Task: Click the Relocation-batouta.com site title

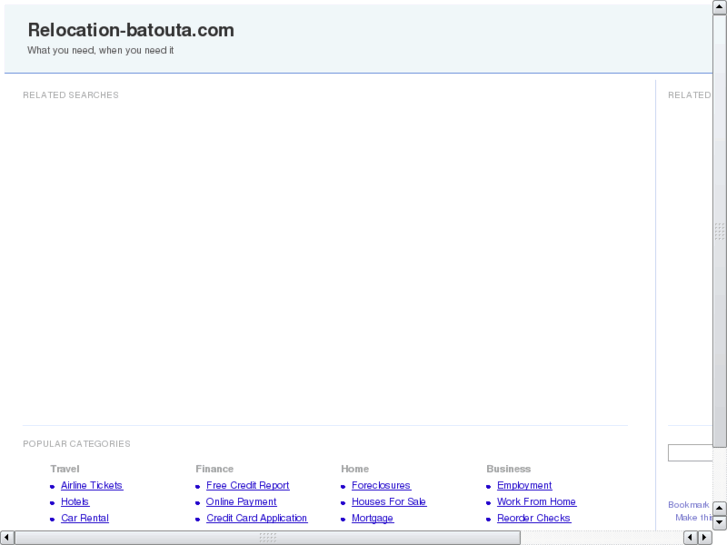Action: tap(131, 30)
